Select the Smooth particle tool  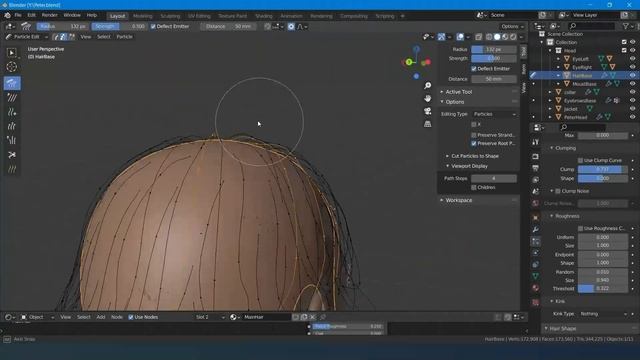[x=12, y=98]
